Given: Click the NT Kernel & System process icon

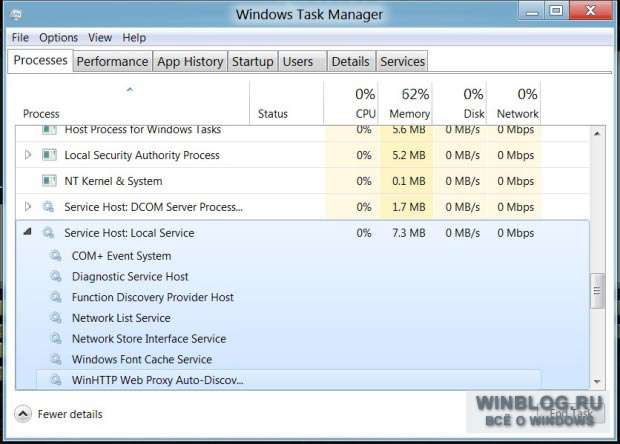Looking at the screenshot, I should pyautogui.click(x=49, y=181).
